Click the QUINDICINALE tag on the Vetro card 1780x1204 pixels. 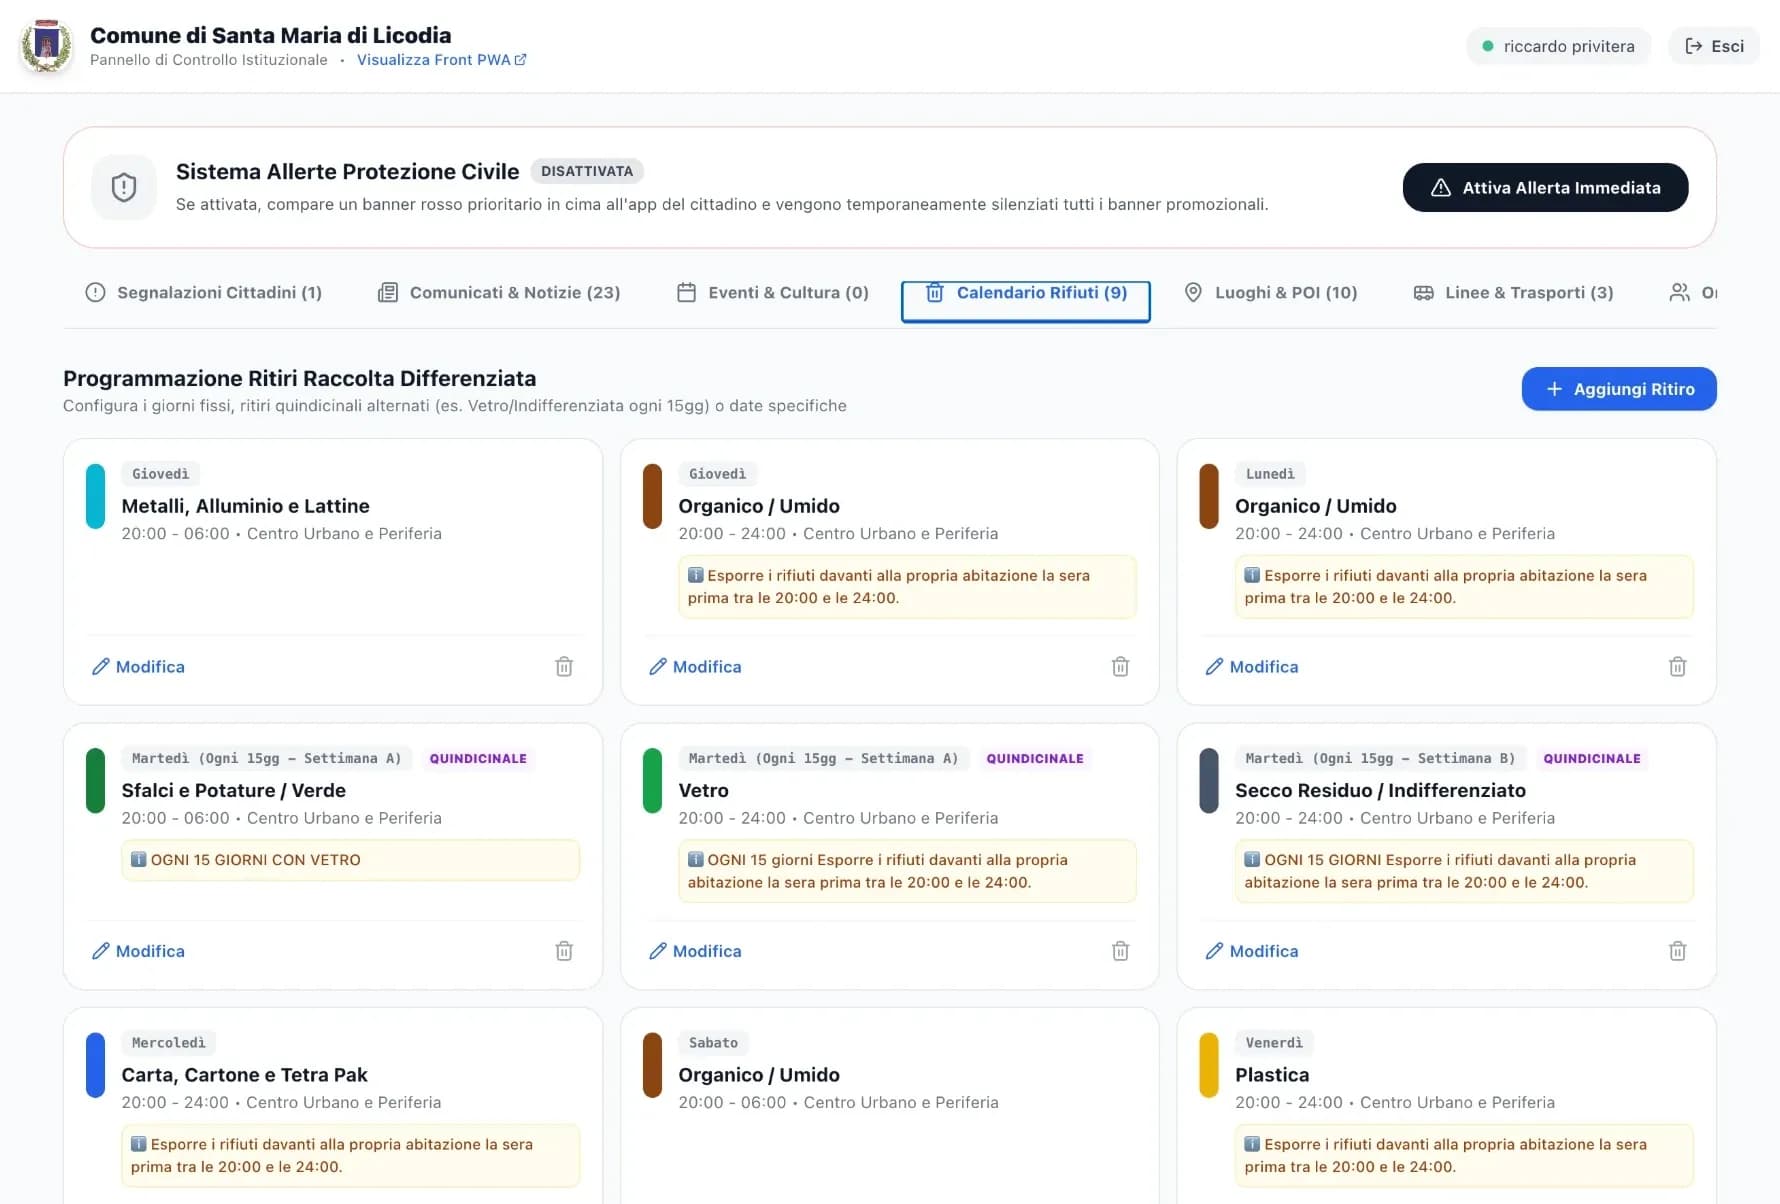[x=1035, y=759]
